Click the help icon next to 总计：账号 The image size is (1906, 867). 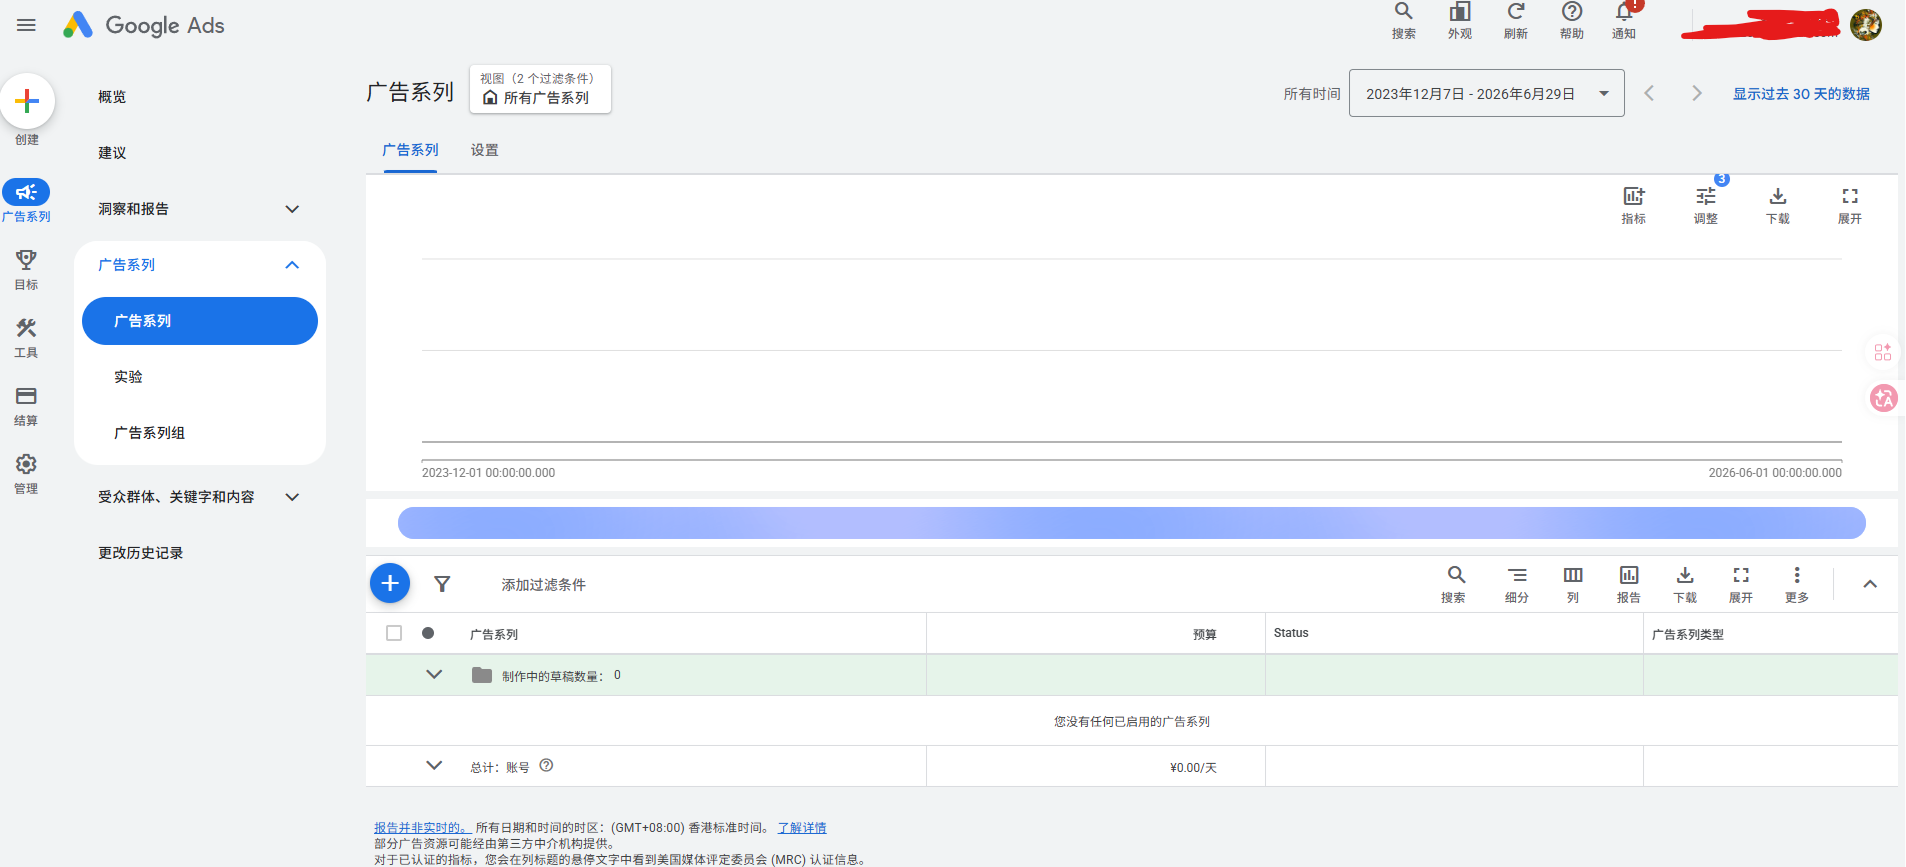(546, 766)
